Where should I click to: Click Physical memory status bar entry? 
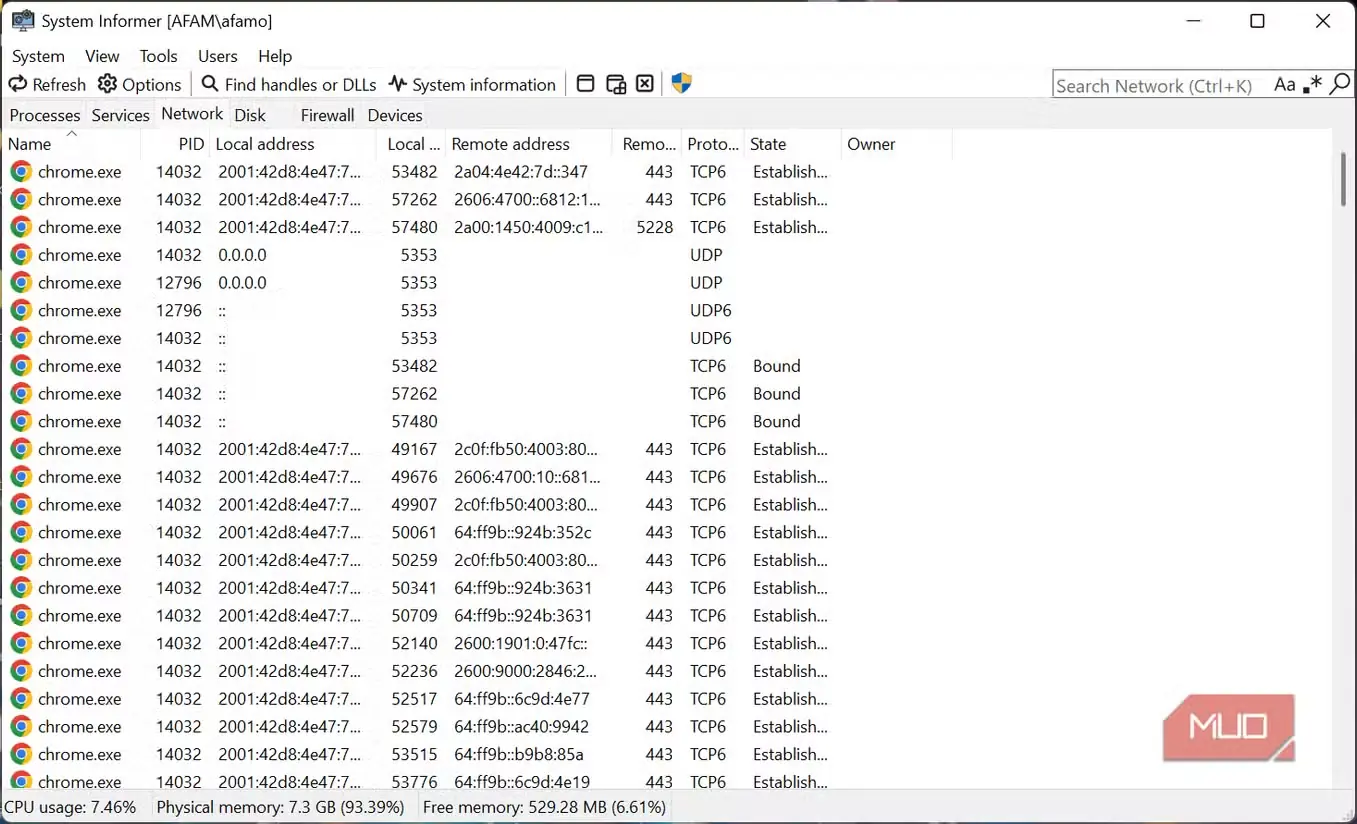click(281, 807)
